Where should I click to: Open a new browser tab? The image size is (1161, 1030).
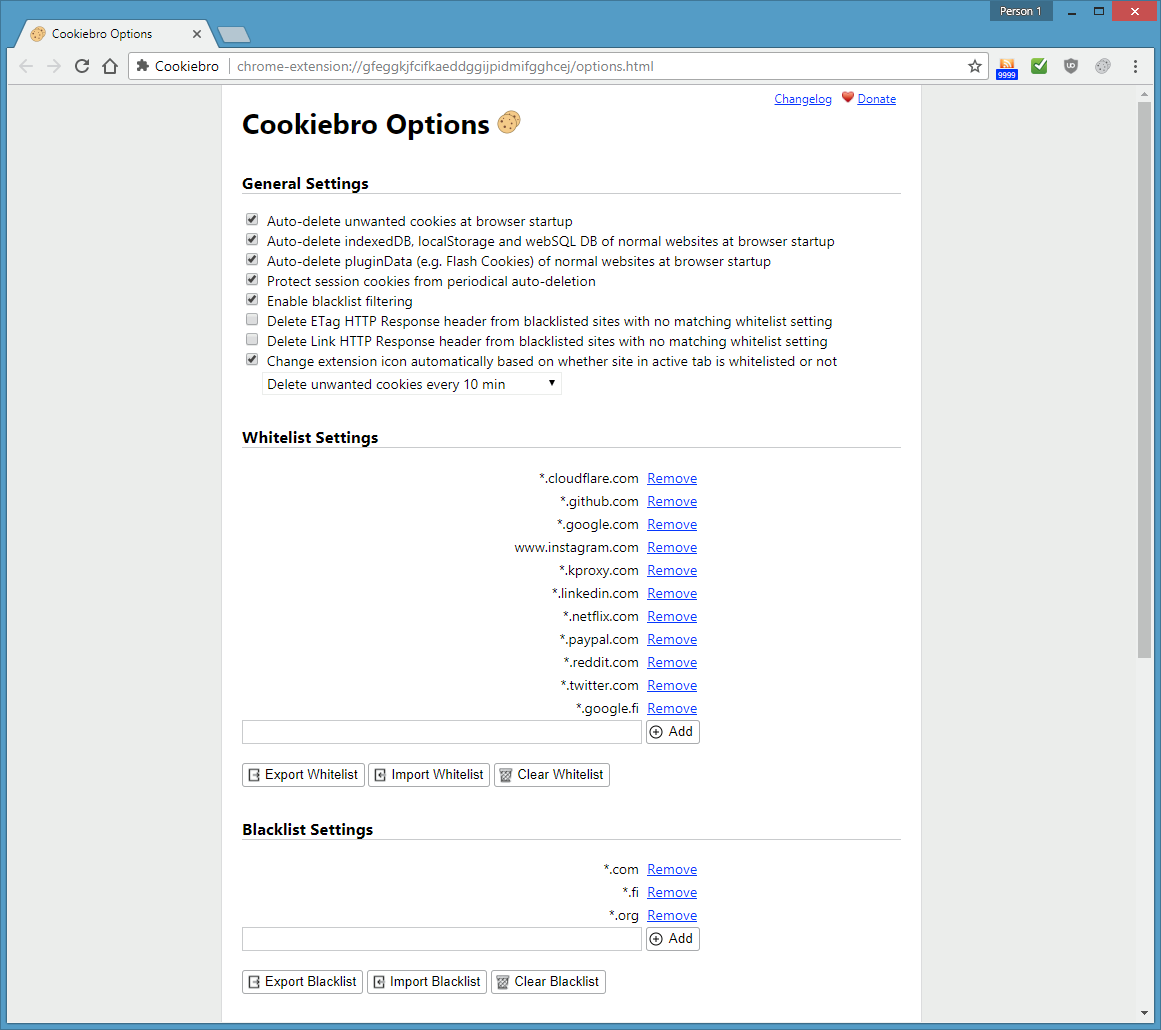[x=234, y=34]
